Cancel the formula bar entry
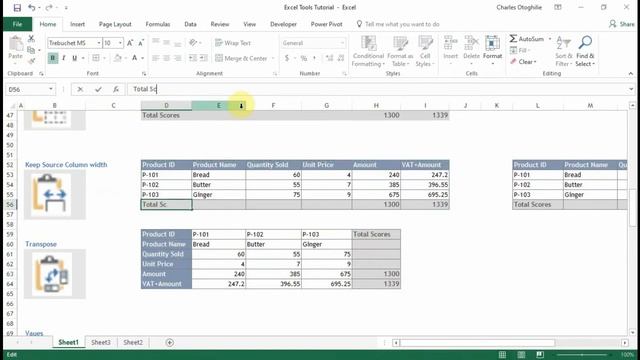The image size is (640, 360). (80, 89)
